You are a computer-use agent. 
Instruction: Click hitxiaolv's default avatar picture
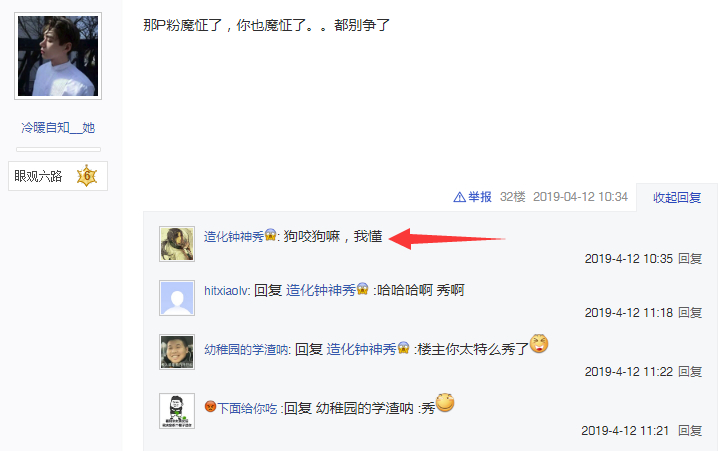[177, 298]
